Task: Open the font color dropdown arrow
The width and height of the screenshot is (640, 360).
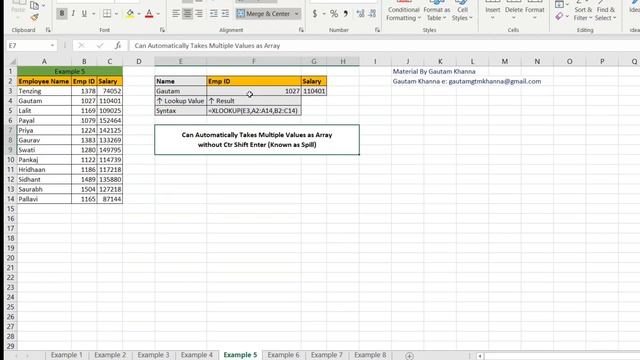Action: [x=158, y=14]
